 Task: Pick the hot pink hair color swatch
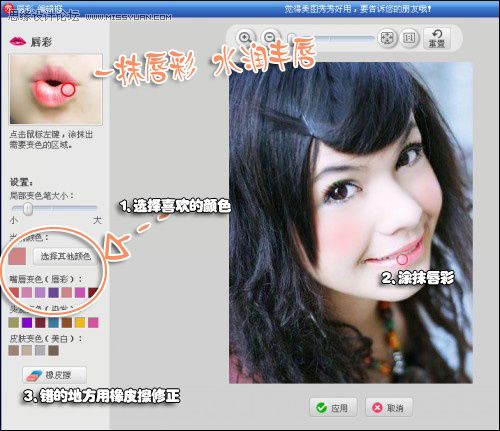tap(93, 322)
